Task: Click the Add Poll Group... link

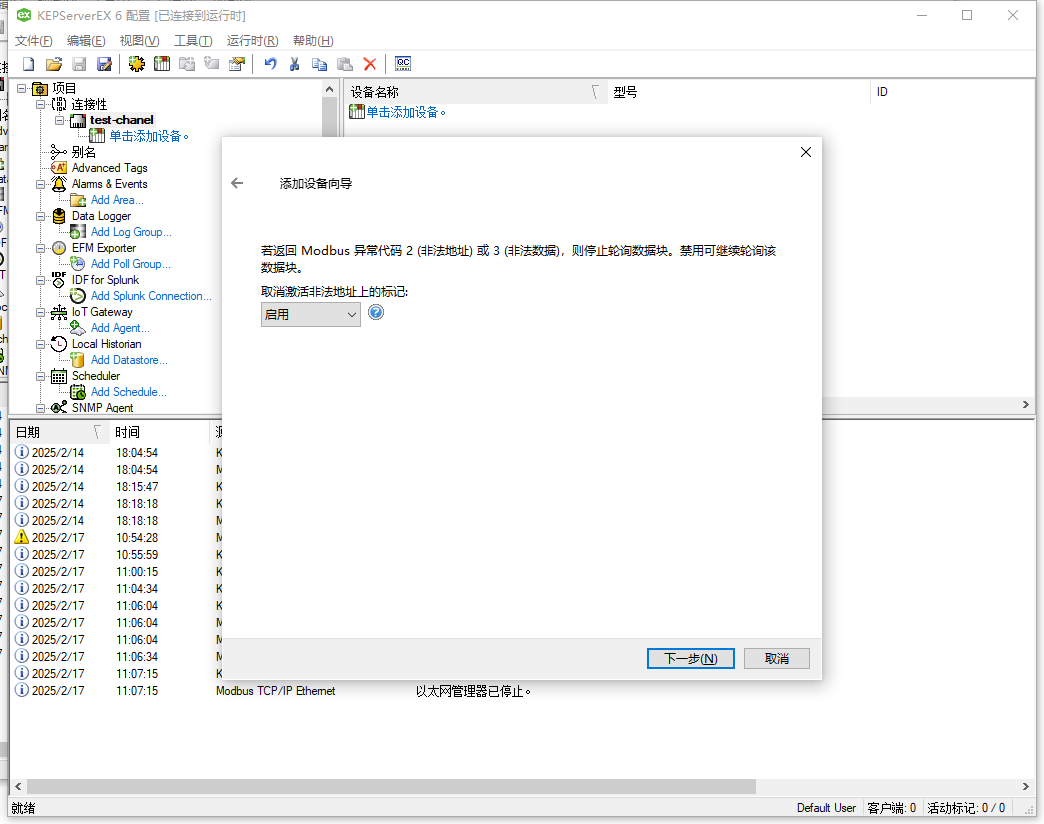Action: (130, 264)
